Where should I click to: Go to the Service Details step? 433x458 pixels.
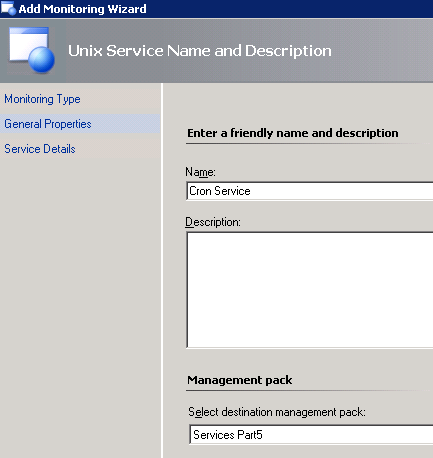pos(40,149)
